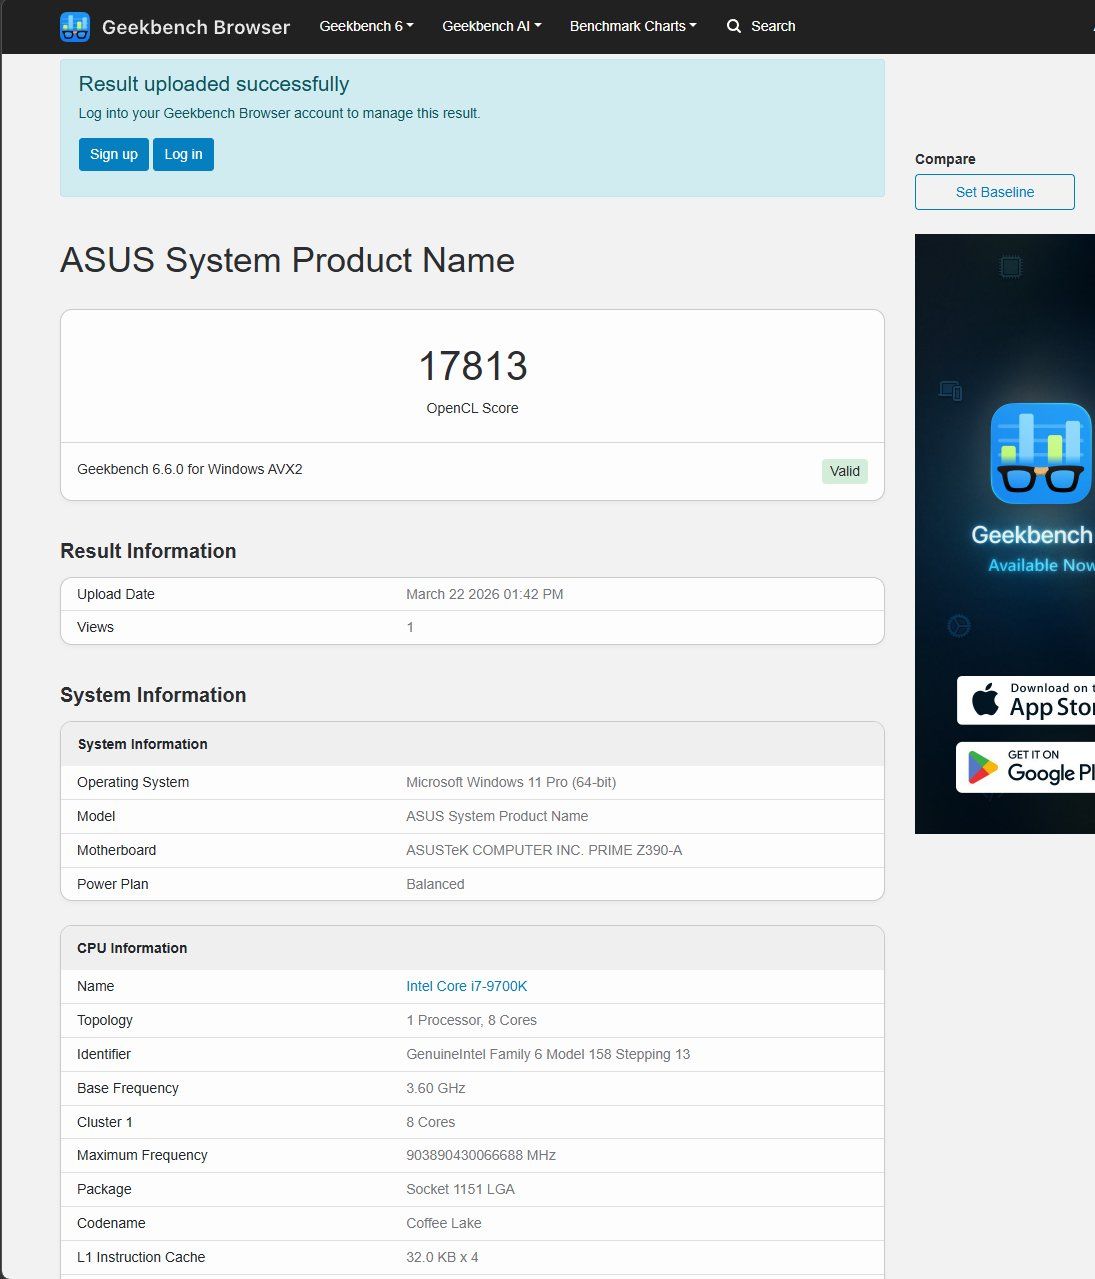Click the search magnifier icon
Image resolution: width=1095 pixels, height=1279 pixels.
pyautogui.click(x=734, y=26)
